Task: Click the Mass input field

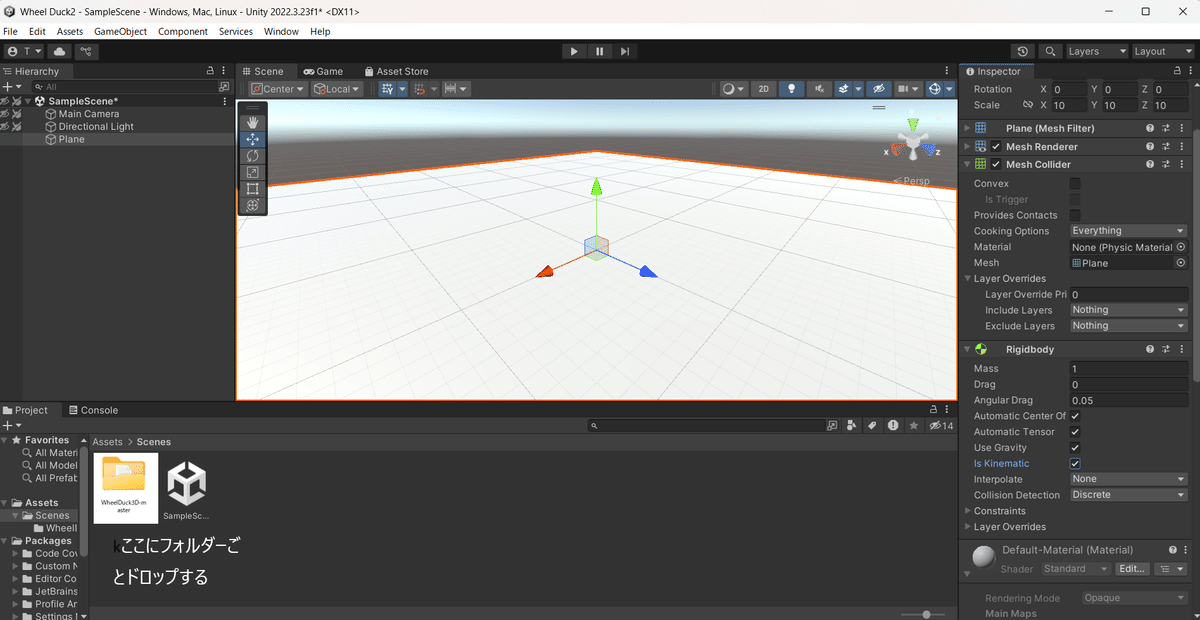Action: point(1129,369)
